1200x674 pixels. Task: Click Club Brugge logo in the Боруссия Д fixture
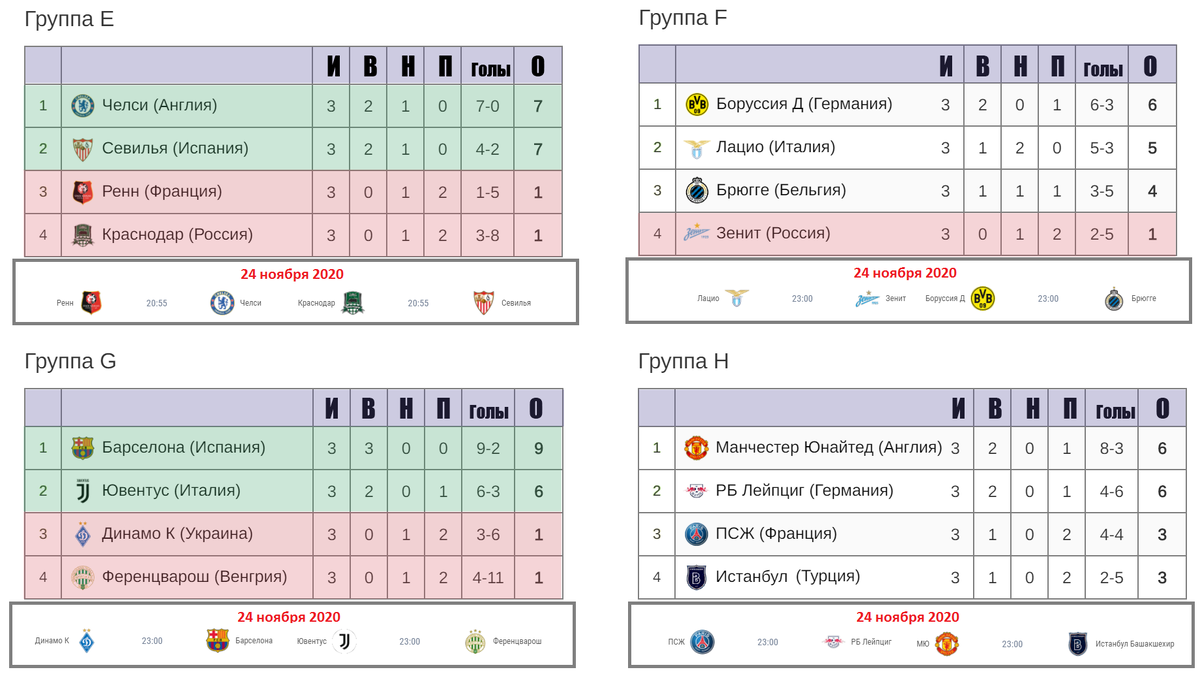click(1114, 299)
